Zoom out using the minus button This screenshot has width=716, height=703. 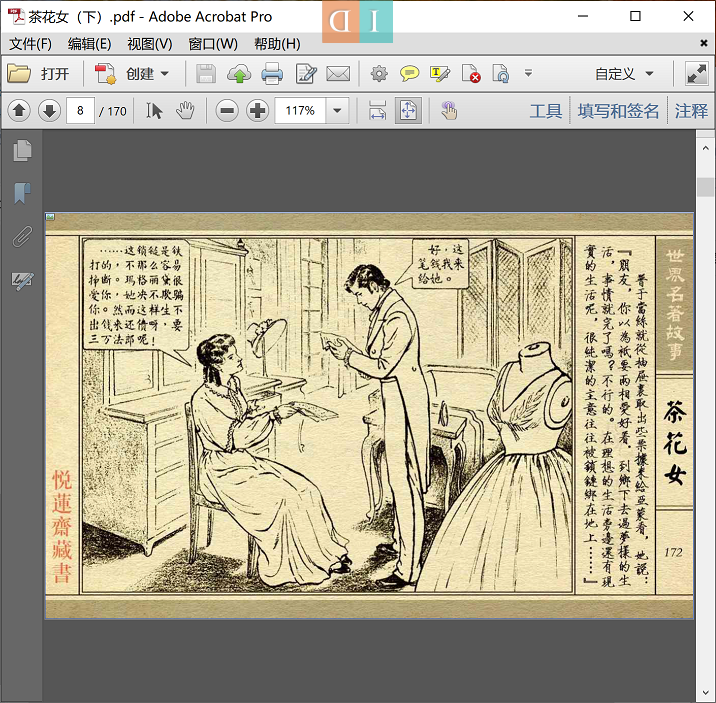227,110
